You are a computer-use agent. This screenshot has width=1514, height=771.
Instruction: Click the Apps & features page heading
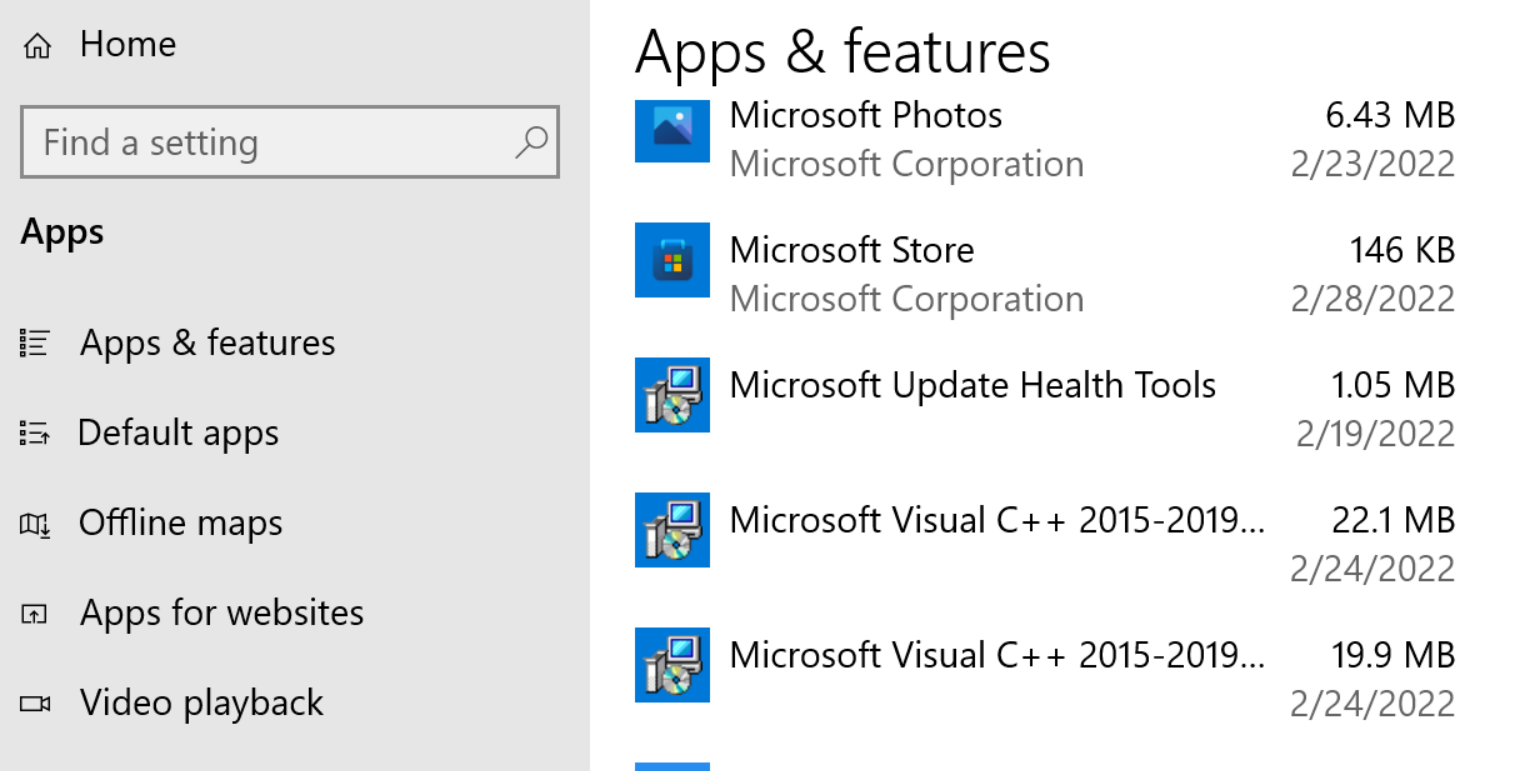click(843, 52)
